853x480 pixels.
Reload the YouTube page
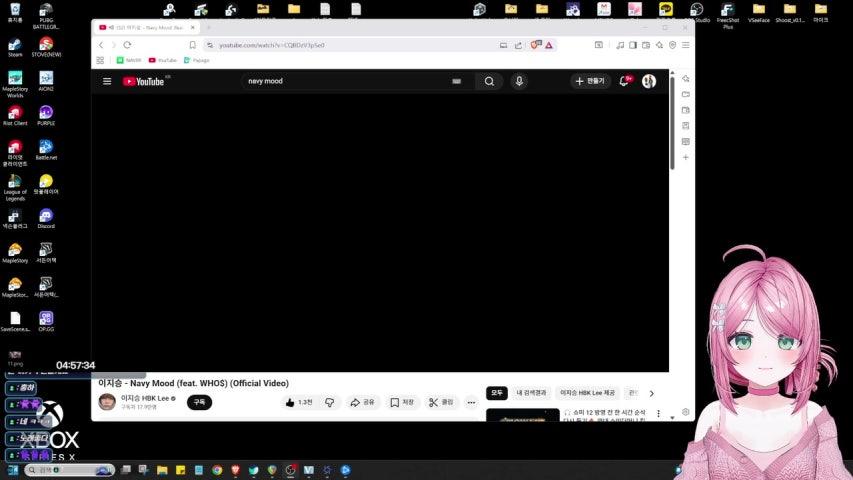tap(127, 45)
